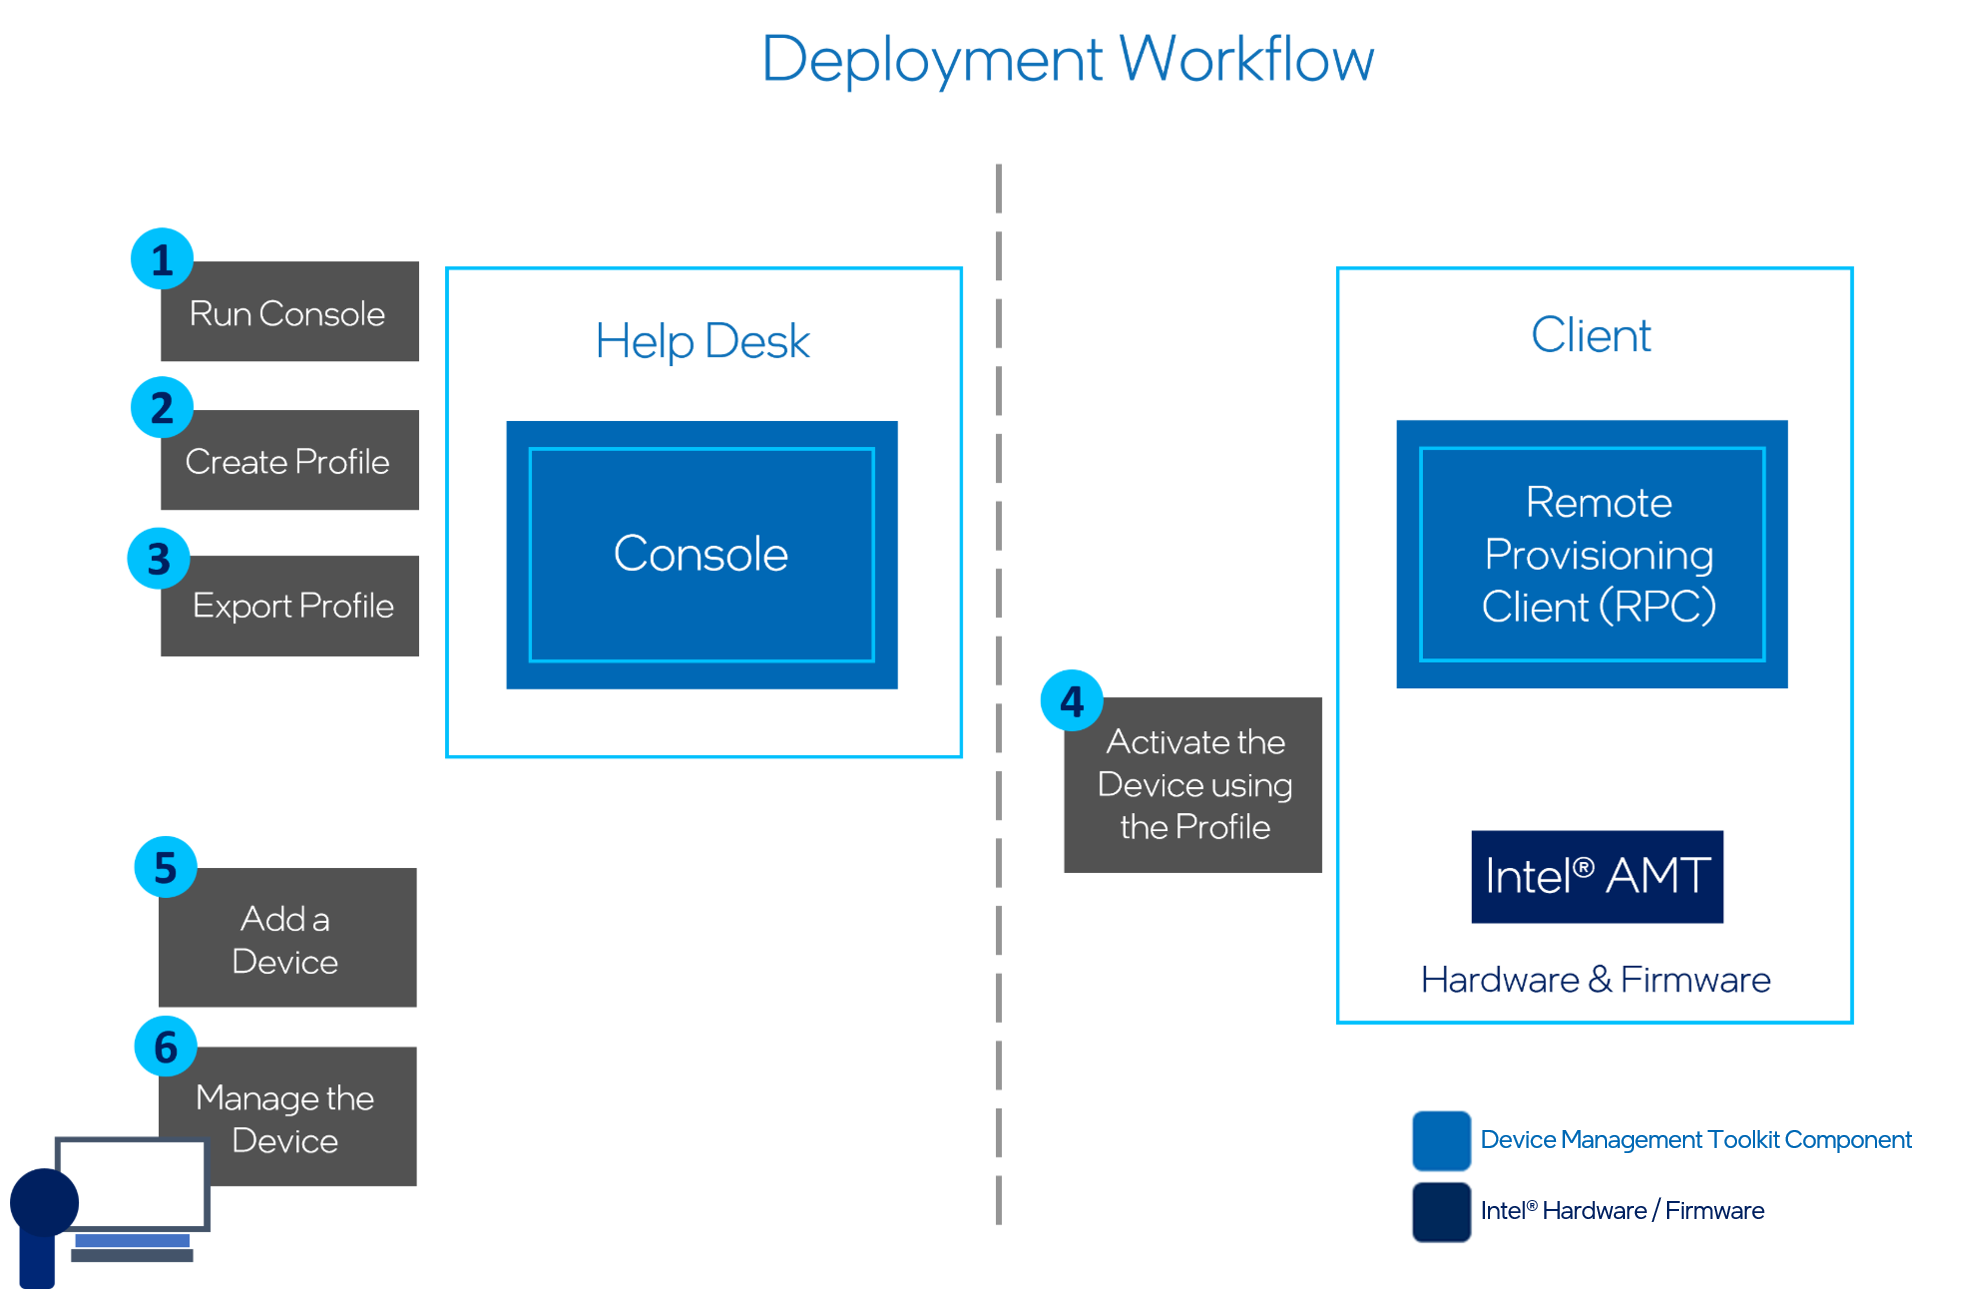This screenshot has width=1968, height=1313.
Task: Enable the Intel AMT component block
Action: point(1596,877)
